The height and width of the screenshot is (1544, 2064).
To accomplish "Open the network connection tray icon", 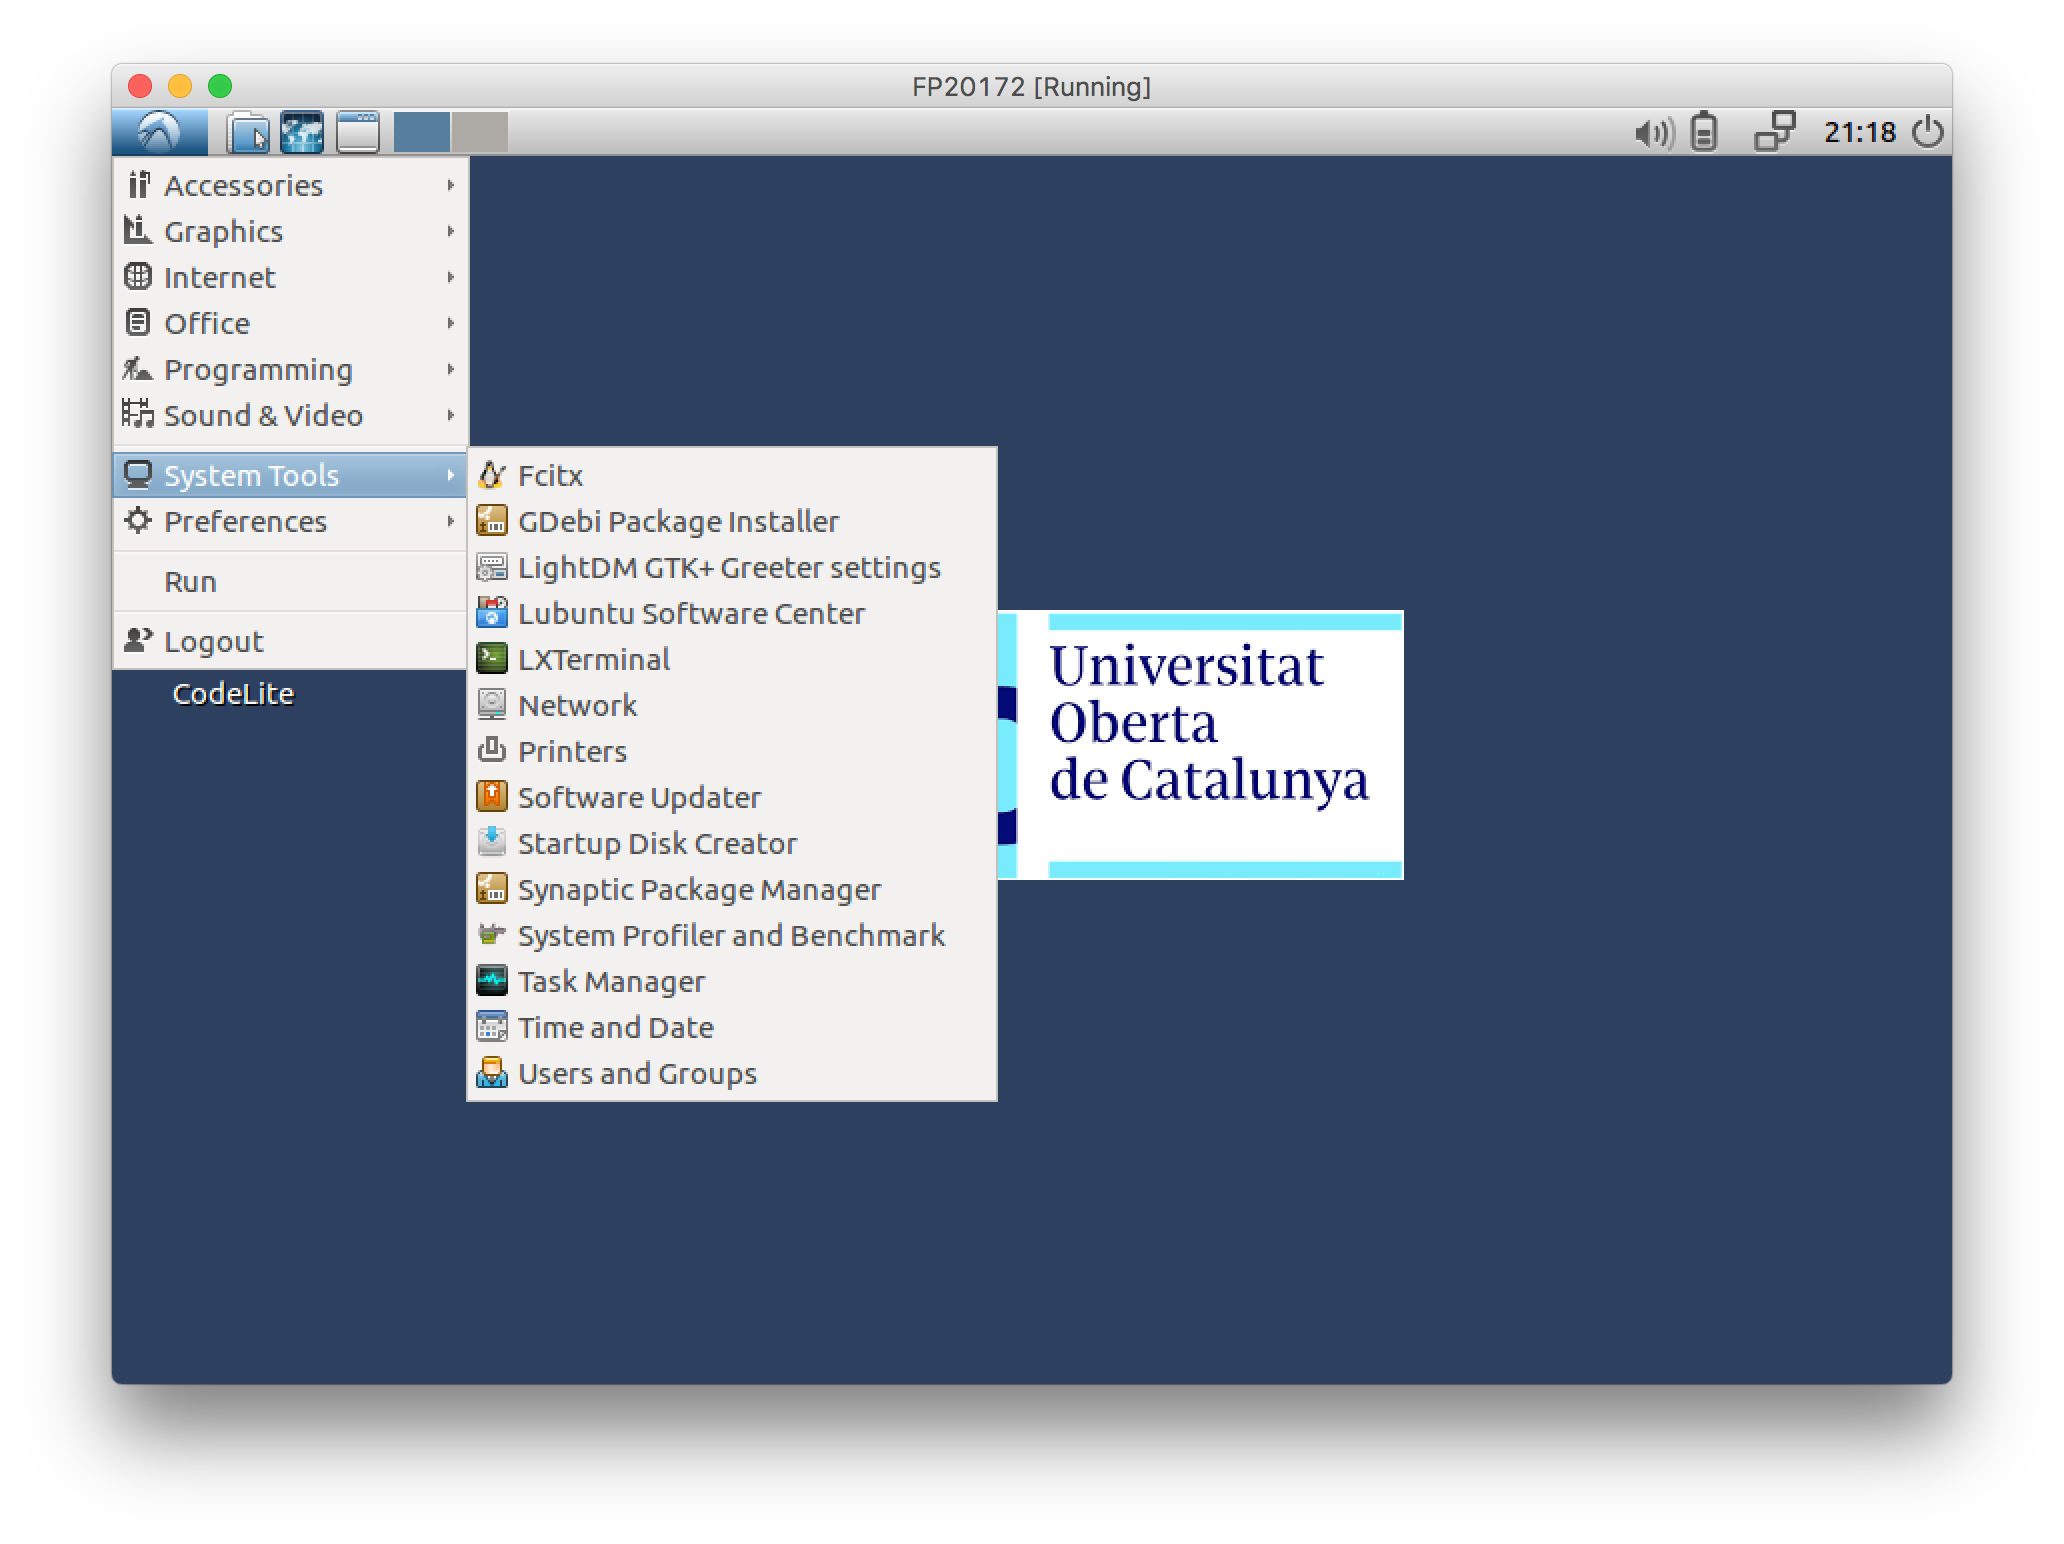I will [x=1774, y=131].
